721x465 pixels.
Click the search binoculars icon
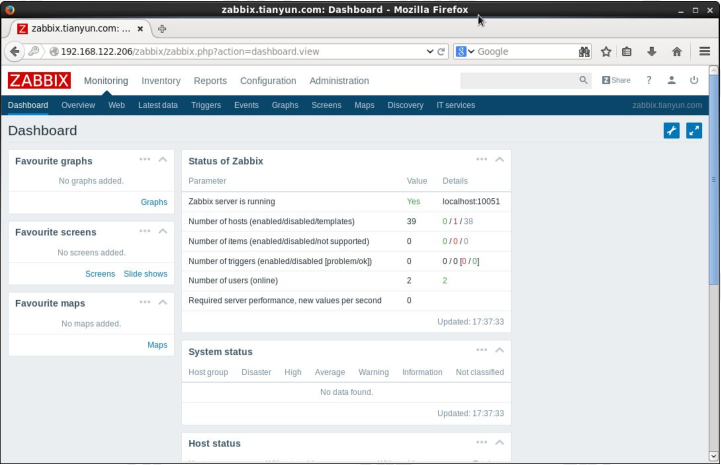pos(584,52)
